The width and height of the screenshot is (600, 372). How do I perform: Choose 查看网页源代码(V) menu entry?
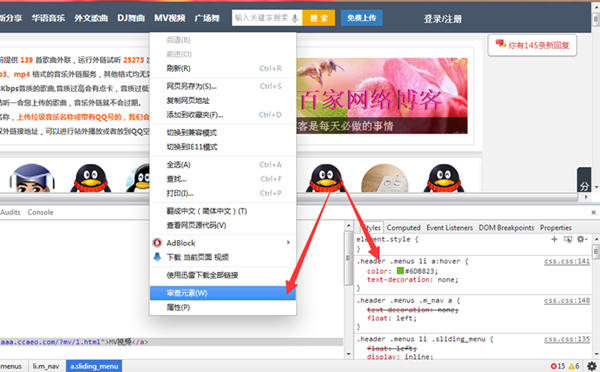(x=223, y=225)
